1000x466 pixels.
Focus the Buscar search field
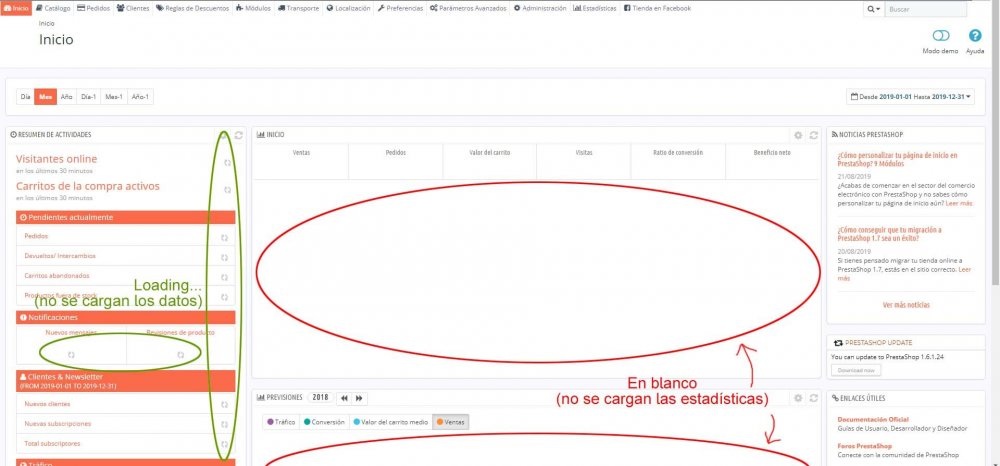925,9
